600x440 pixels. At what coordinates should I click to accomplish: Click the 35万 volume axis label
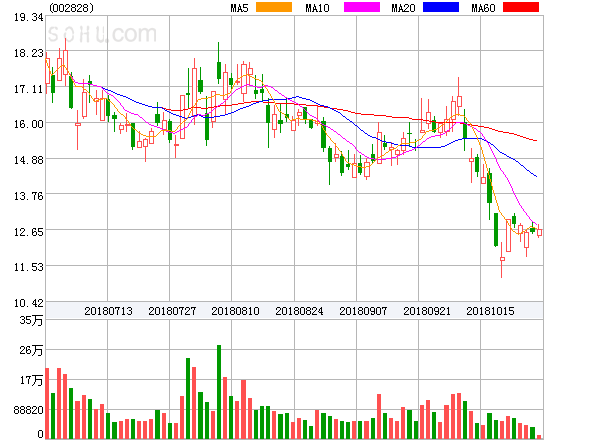[x=31, y=320]
